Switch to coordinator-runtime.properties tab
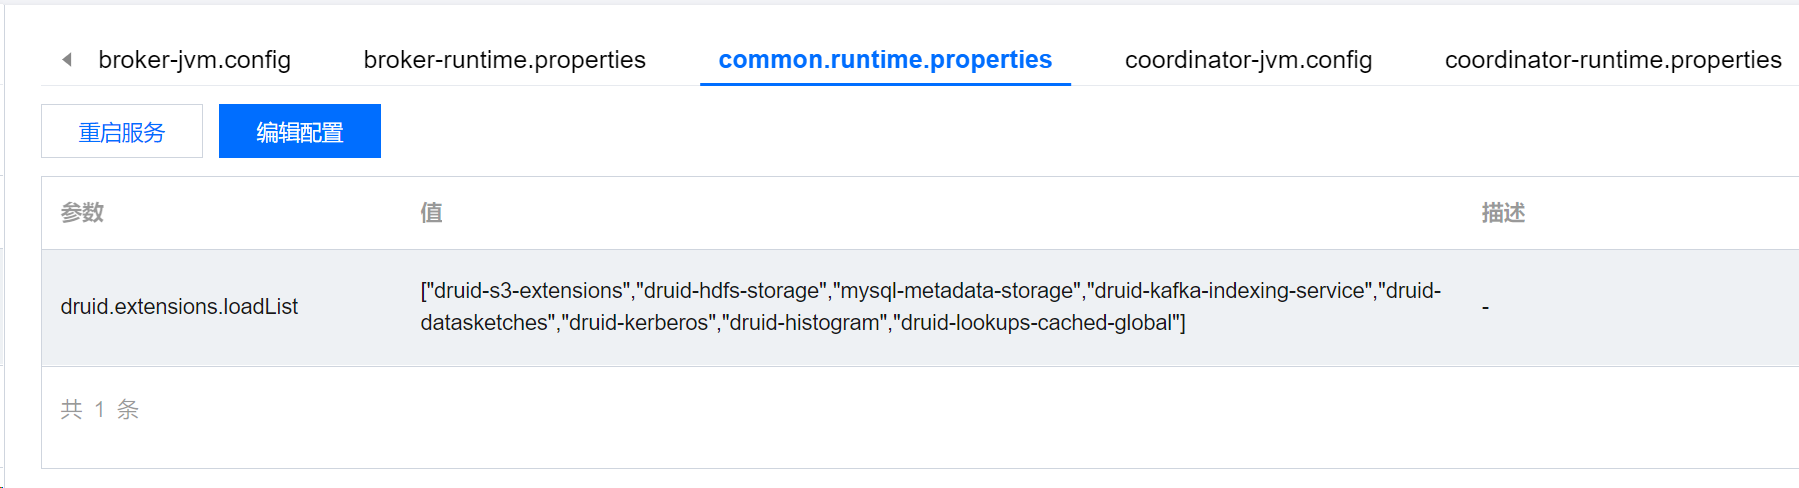 point(1612,60)
